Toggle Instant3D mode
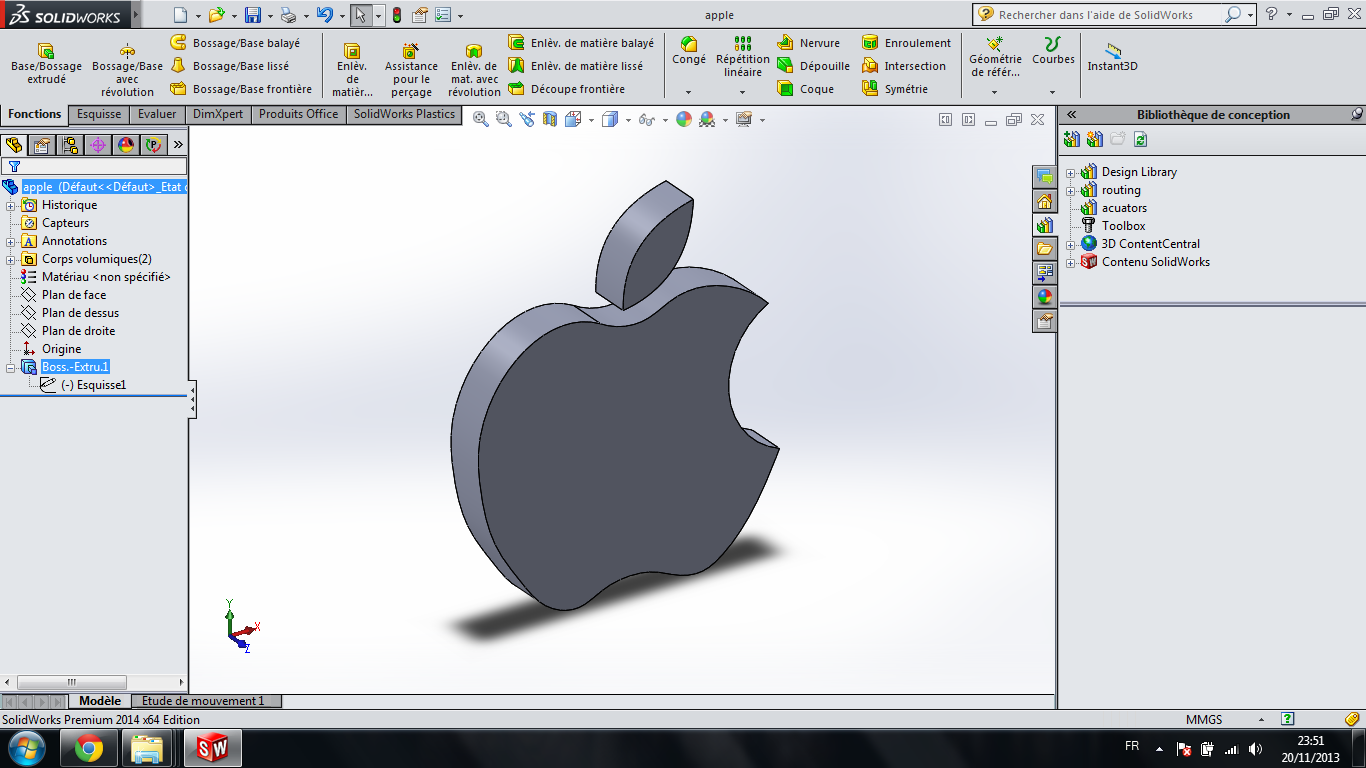Image resolution: width=1366 pixels, height=768 pixels. click(1113, 57)
